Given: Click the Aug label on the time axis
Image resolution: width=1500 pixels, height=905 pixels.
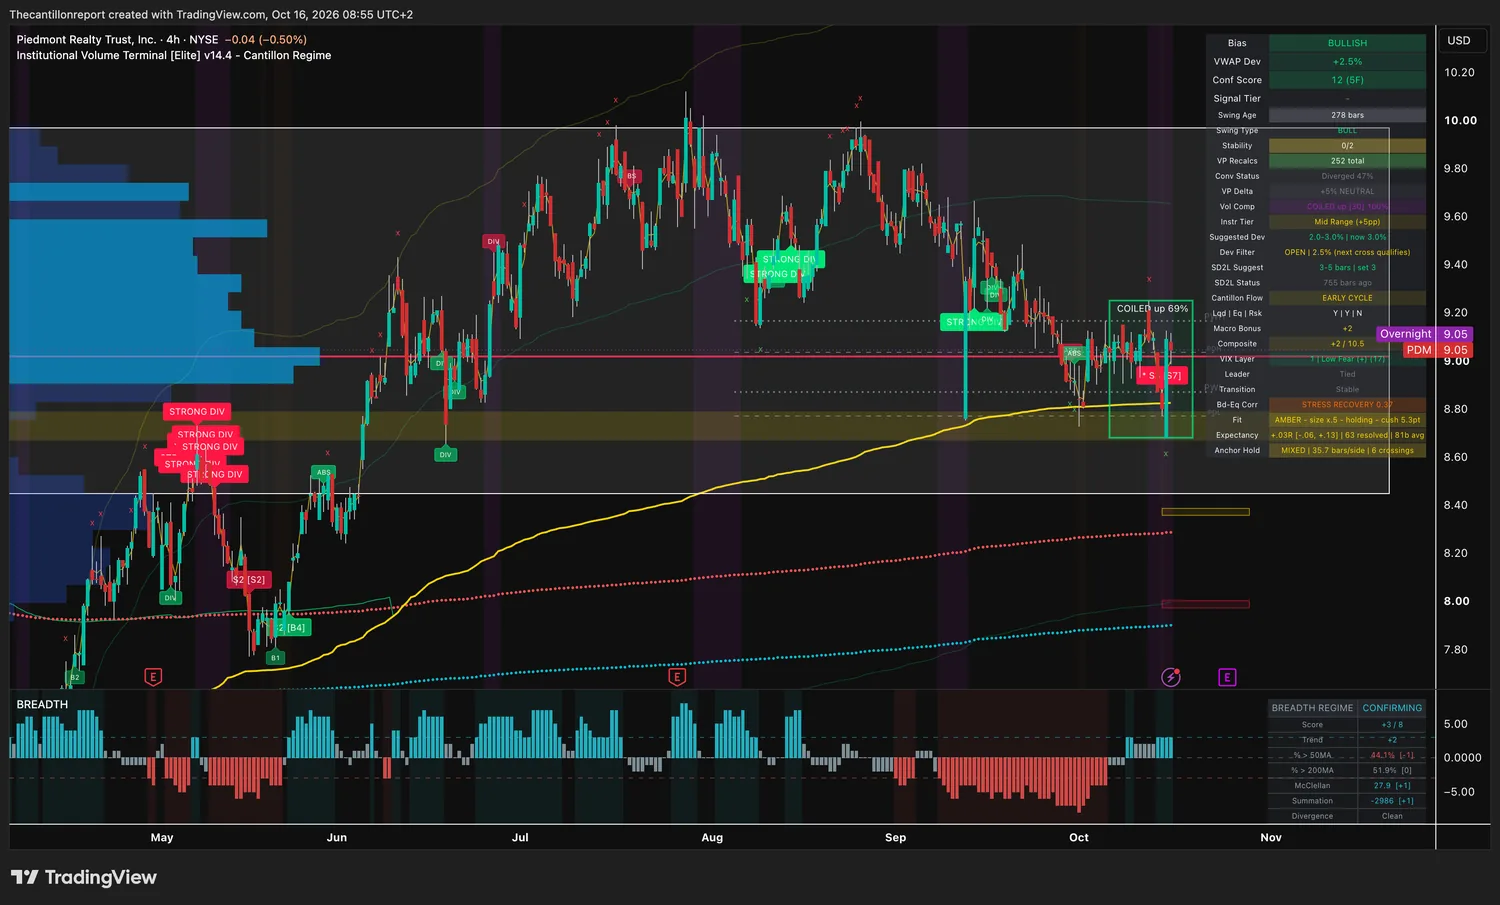Looking at the screenshot, I should click(712, 837).
